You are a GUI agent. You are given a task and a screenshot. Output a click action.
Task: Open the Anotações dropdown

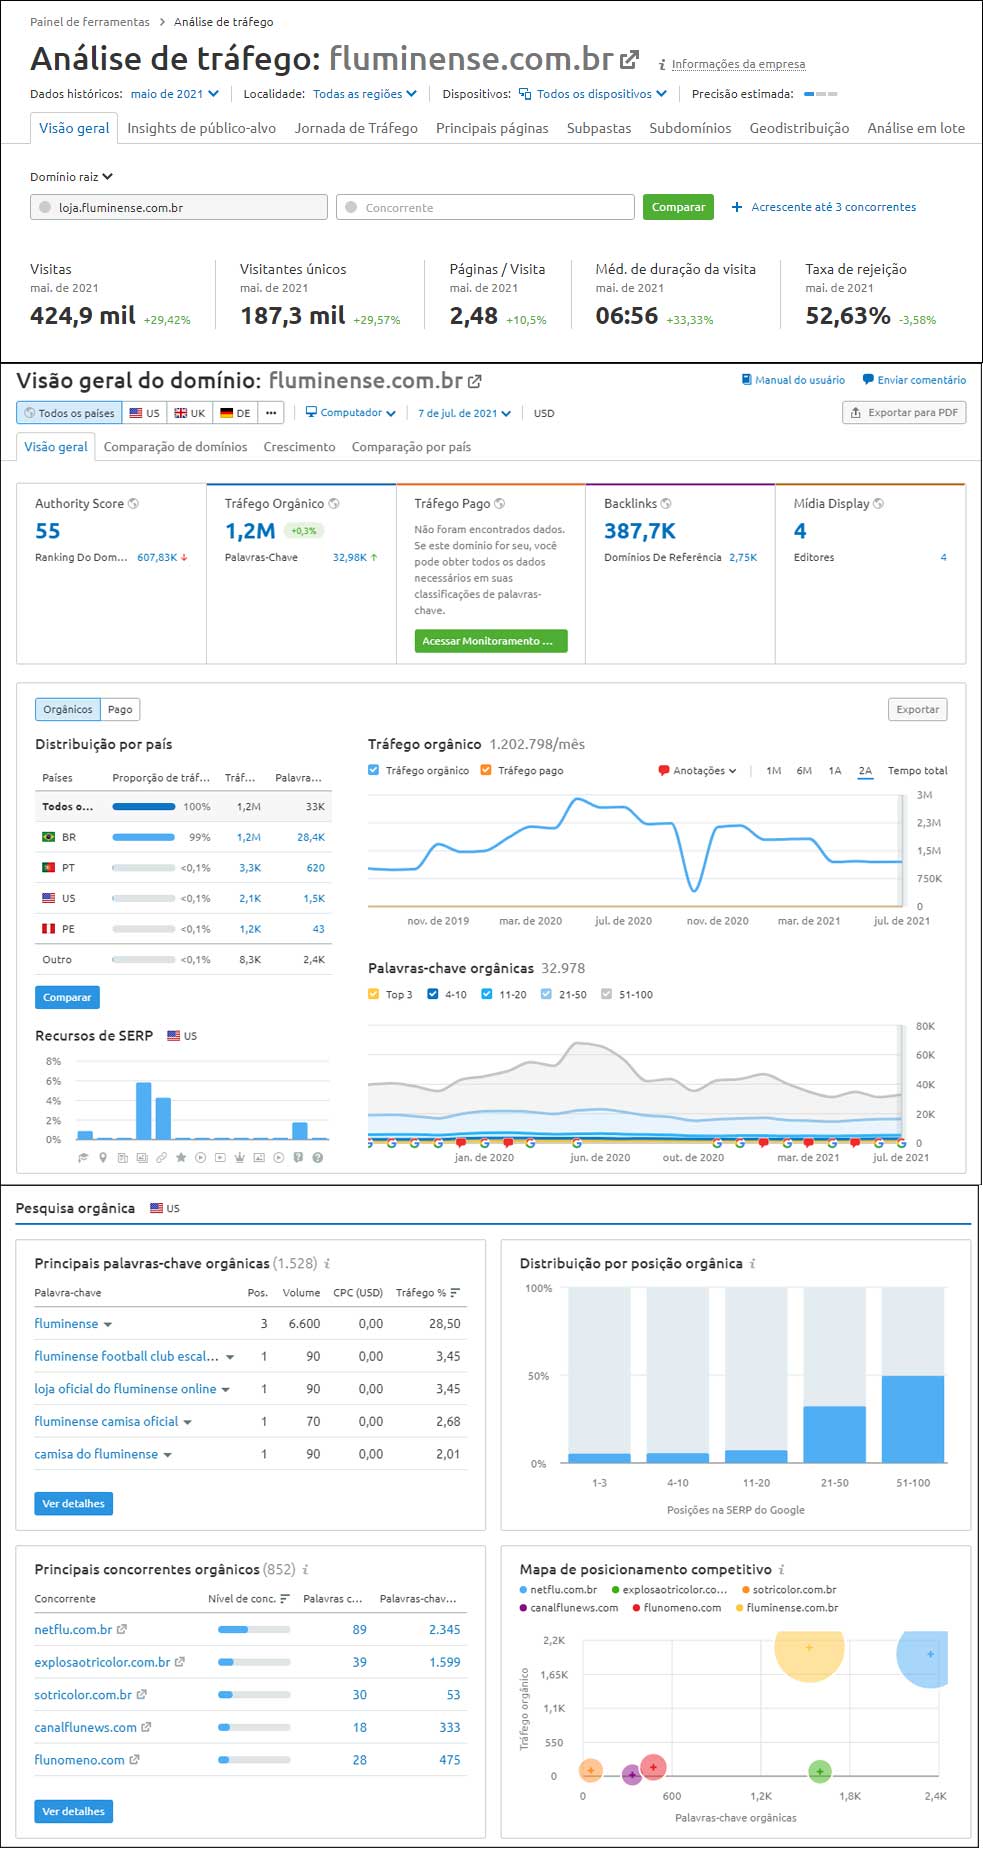(x=698, y=771)
